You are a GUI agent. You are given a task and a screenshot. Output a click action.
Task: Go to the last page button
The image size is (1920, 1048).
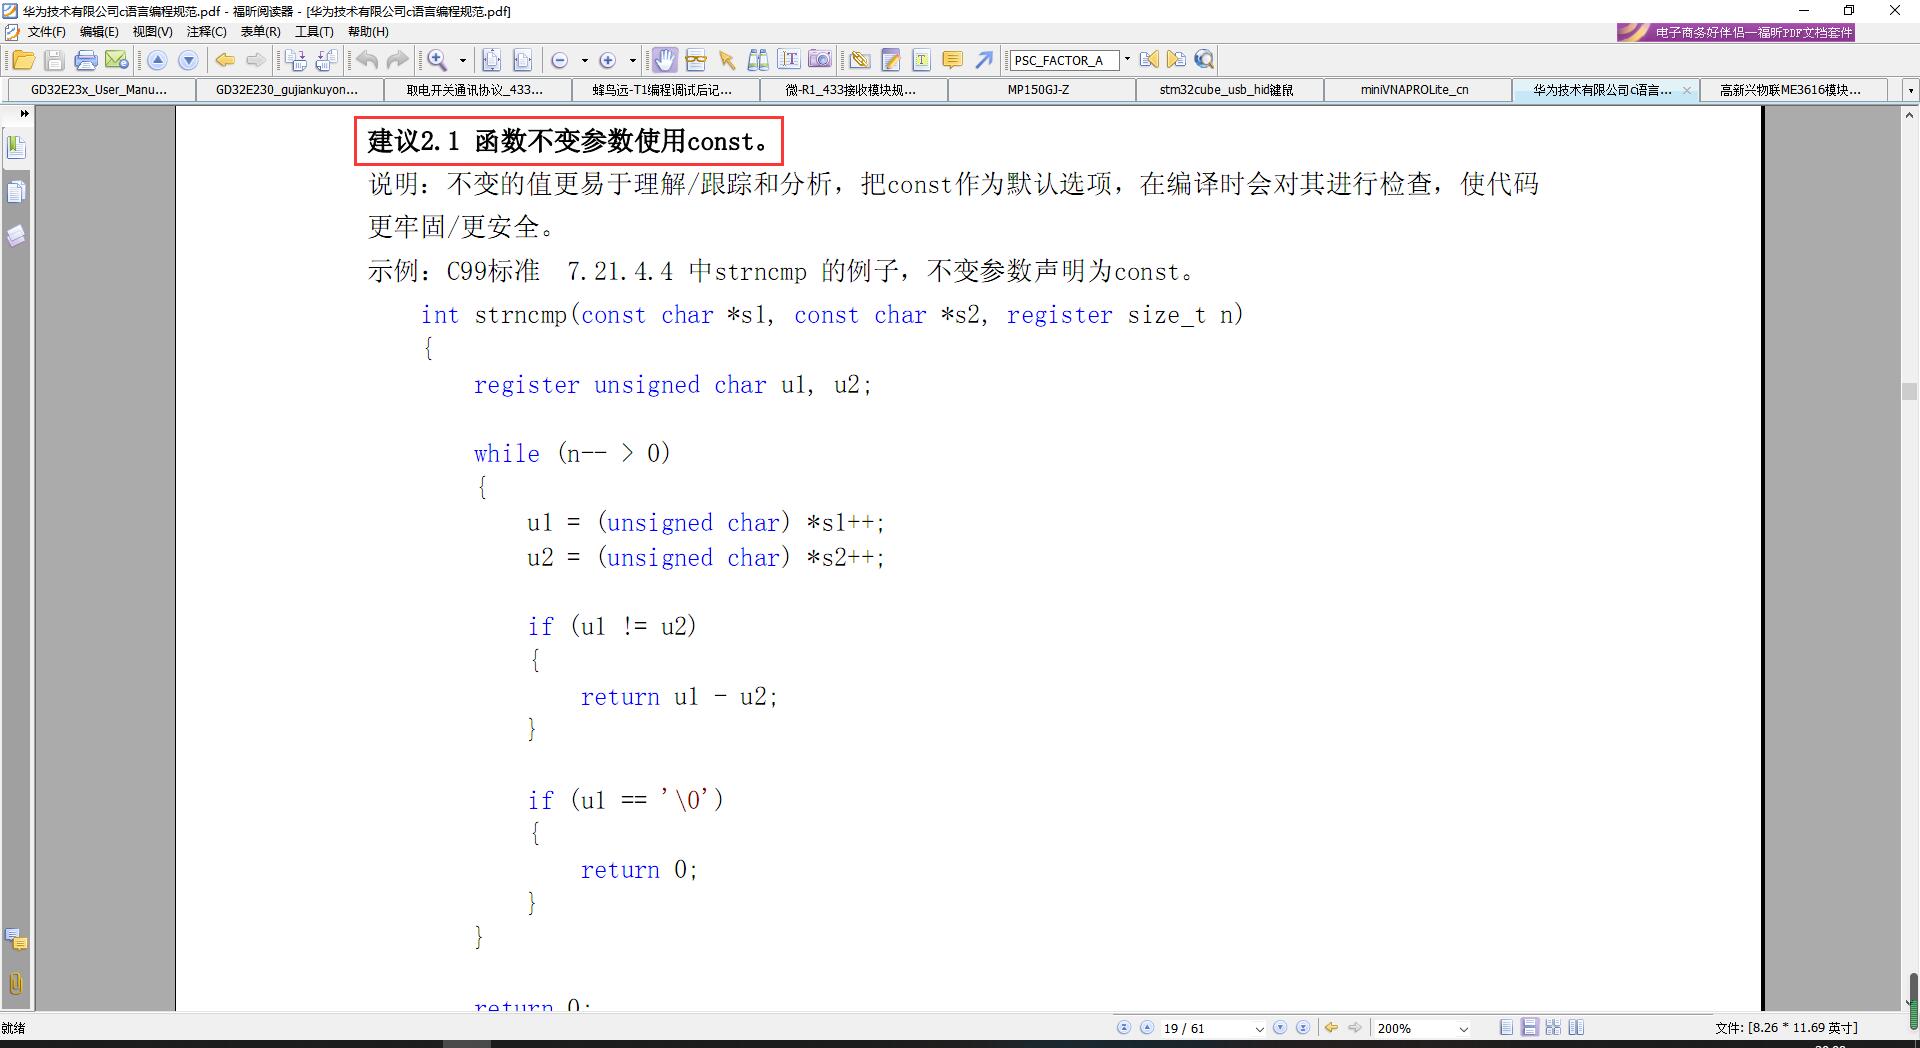tap(1302, 1027)
